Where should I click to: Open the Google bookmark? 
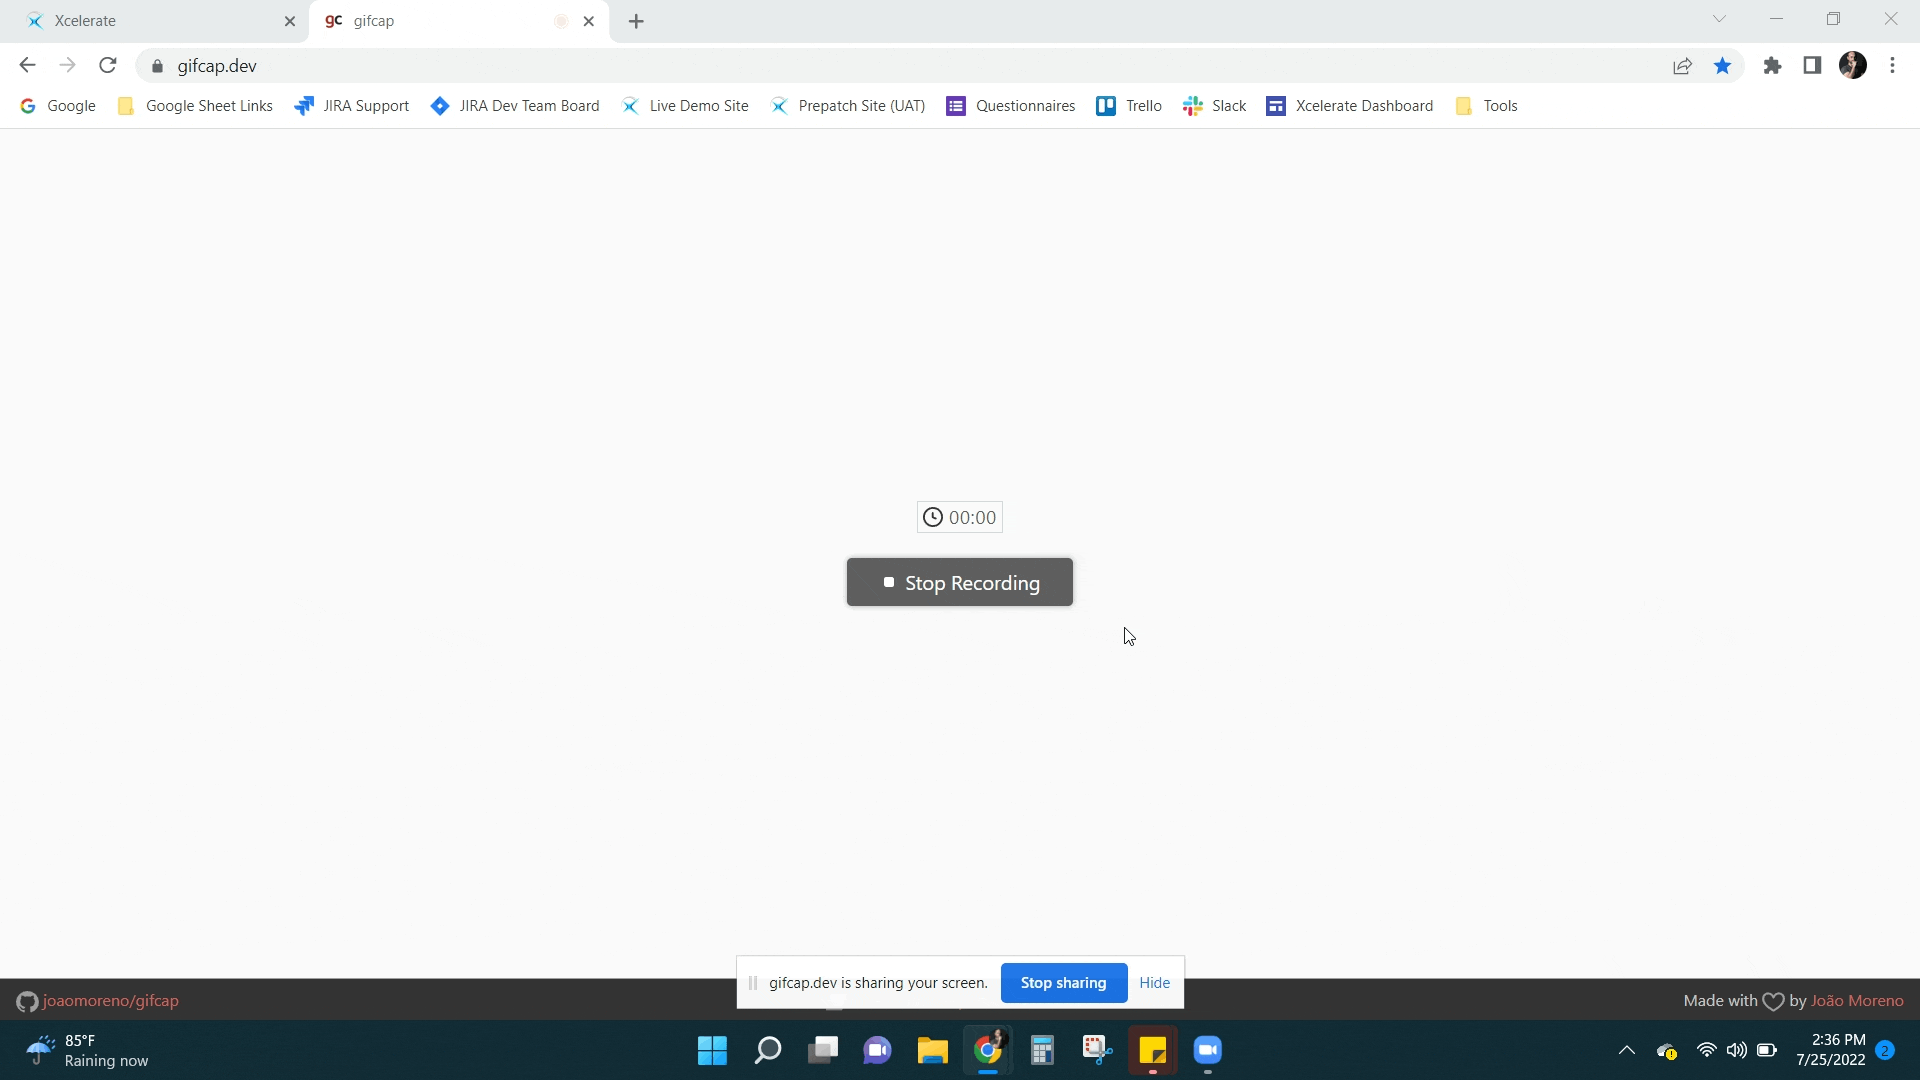(58, 105)
